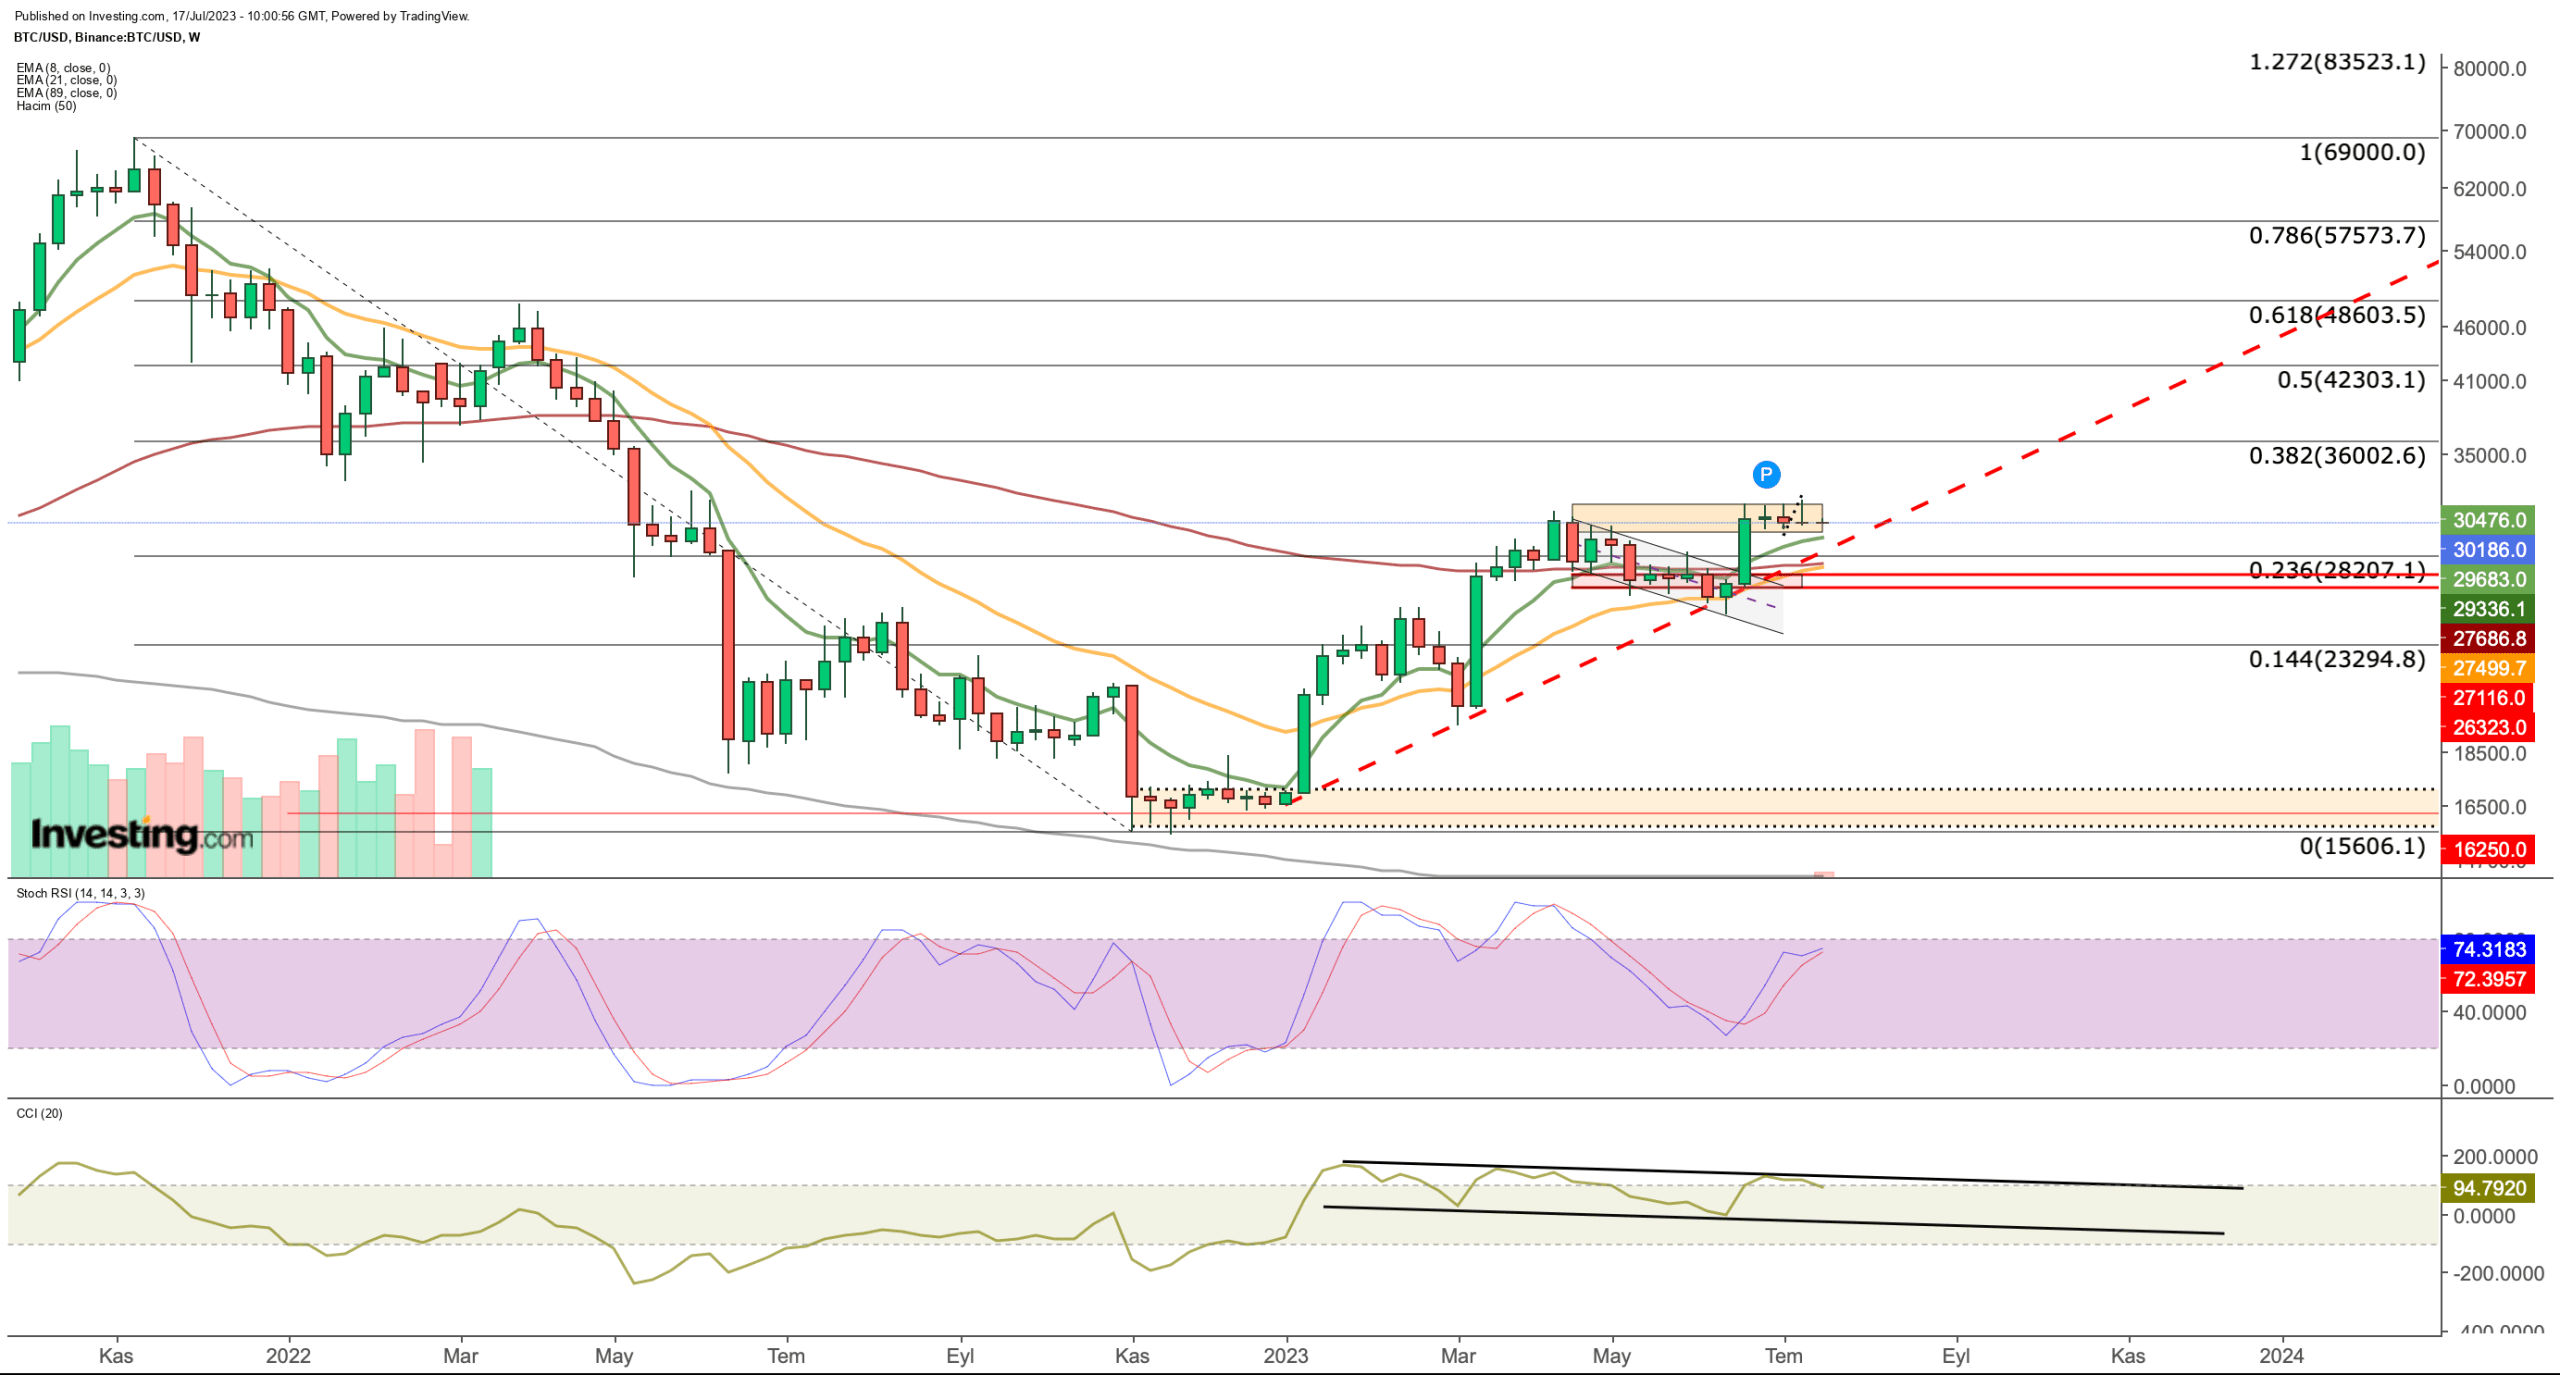Click the 40.0000 Stoch RSI axis label

2489,1013
